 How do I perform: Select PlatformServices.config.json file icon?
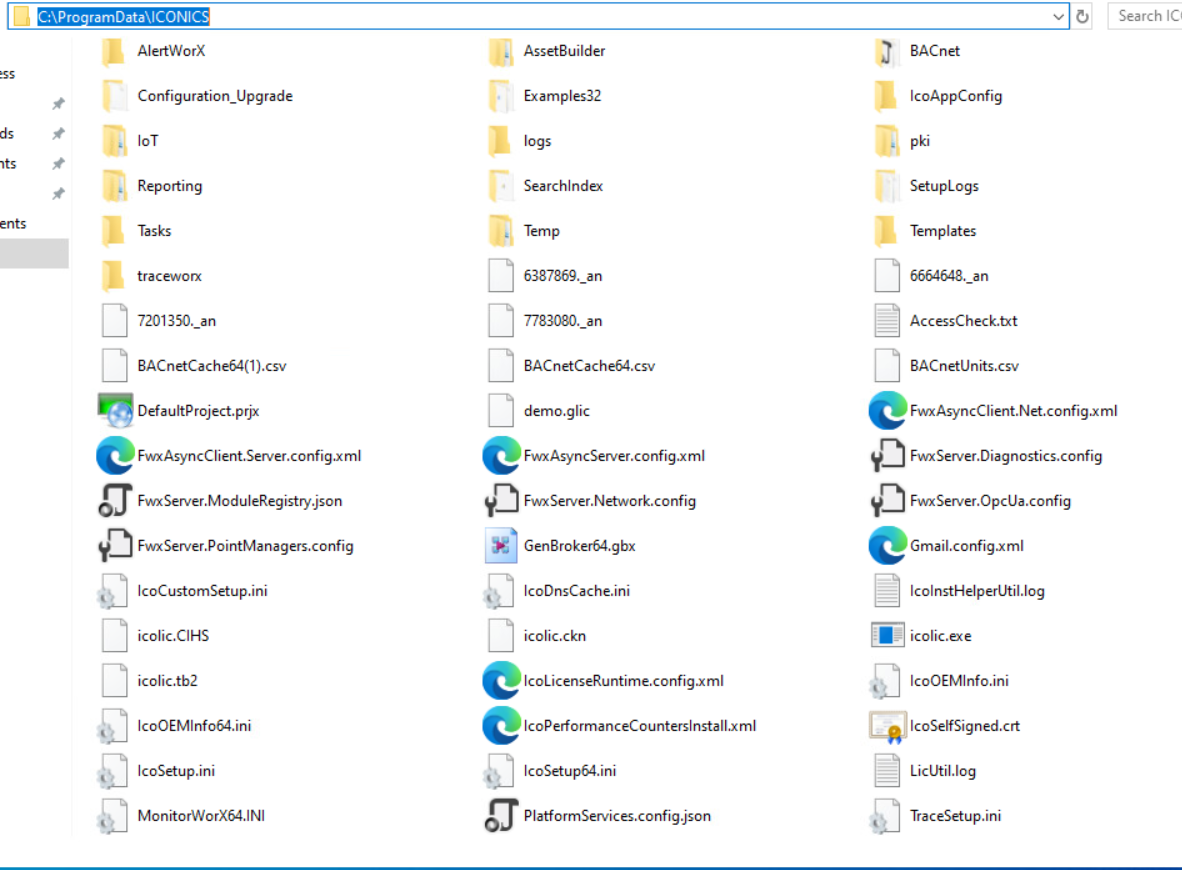pyautogui.click(x=501, y=816)
